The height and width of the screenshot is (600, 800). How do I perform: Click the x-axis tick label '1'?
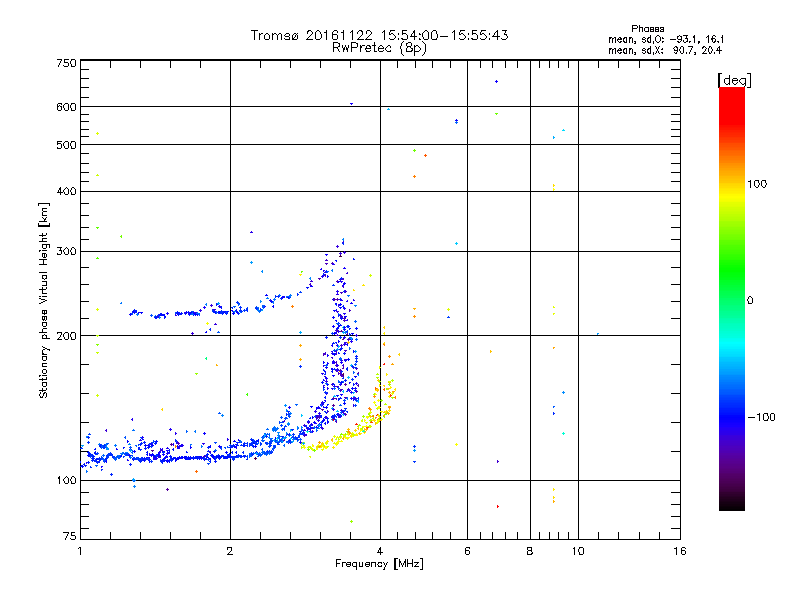[80, 551]
